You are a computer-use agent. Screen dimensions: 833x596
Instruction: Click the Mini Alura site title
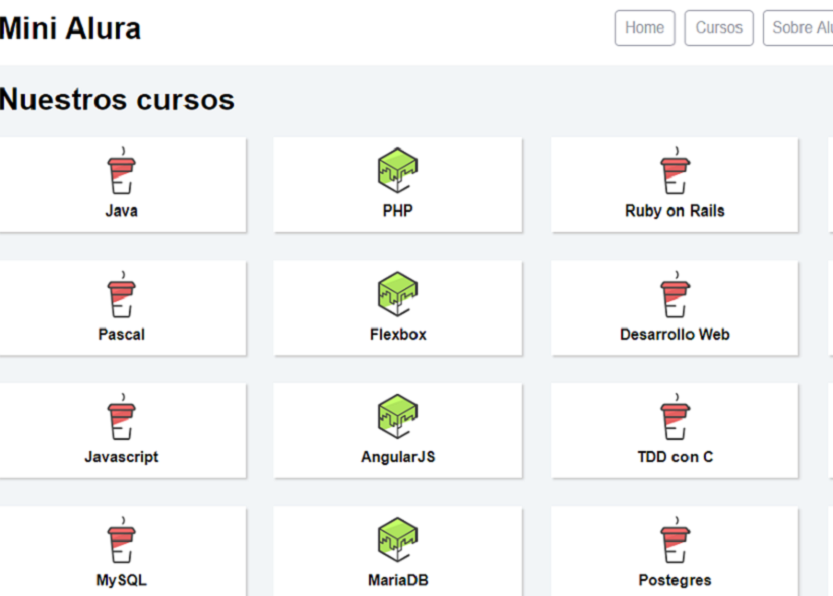coord(70,29)
